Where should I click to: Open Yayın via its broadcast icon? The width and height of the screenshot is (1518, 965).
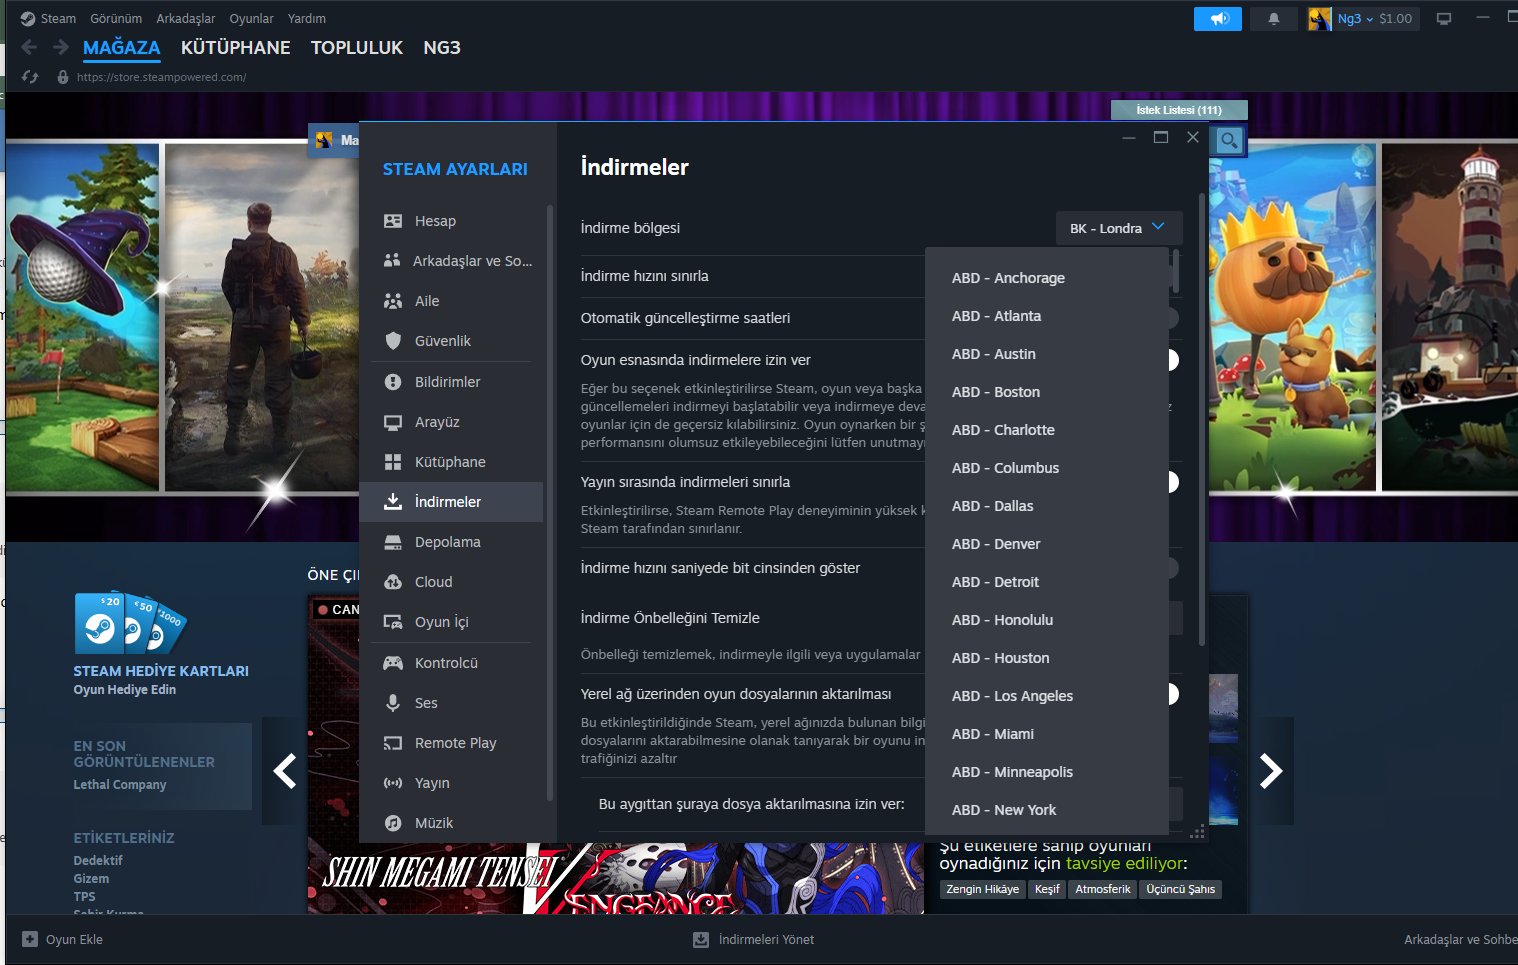393,783
